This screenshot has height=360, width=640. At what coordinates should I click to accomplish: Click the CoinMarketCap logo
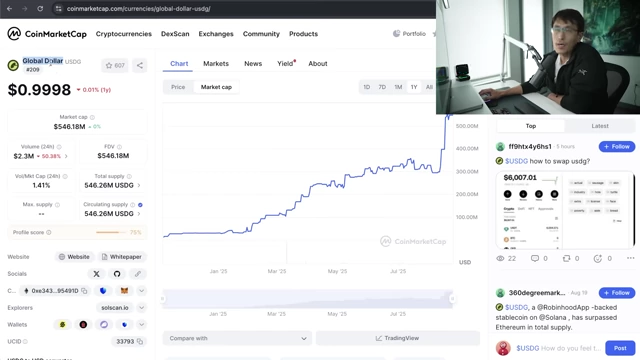pyautogui.click(x=47, y=34)
